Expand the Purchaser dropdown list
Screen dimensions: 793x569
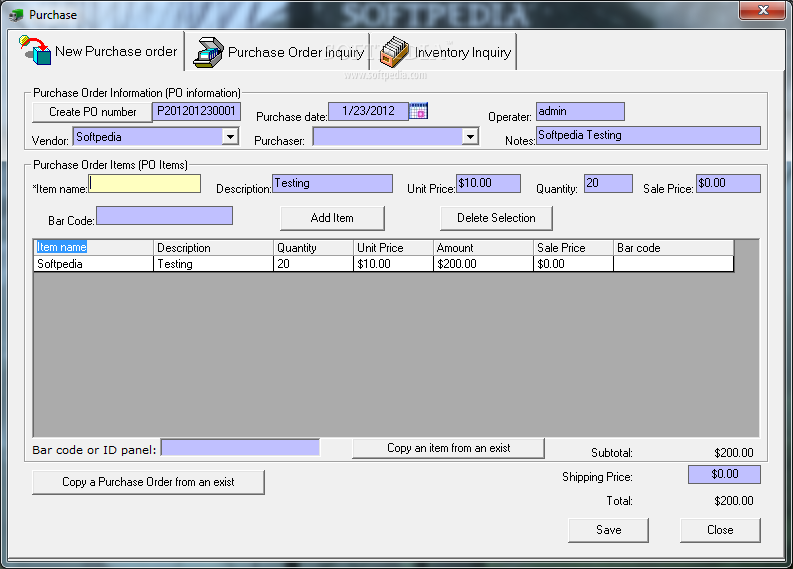(x=470, y=137)
